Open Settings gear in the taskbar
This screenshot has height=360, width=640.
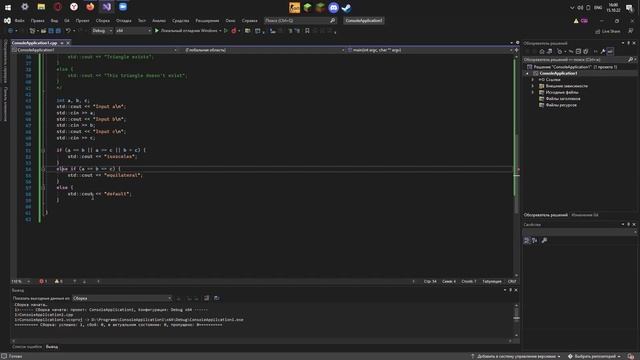pos(24,7)
